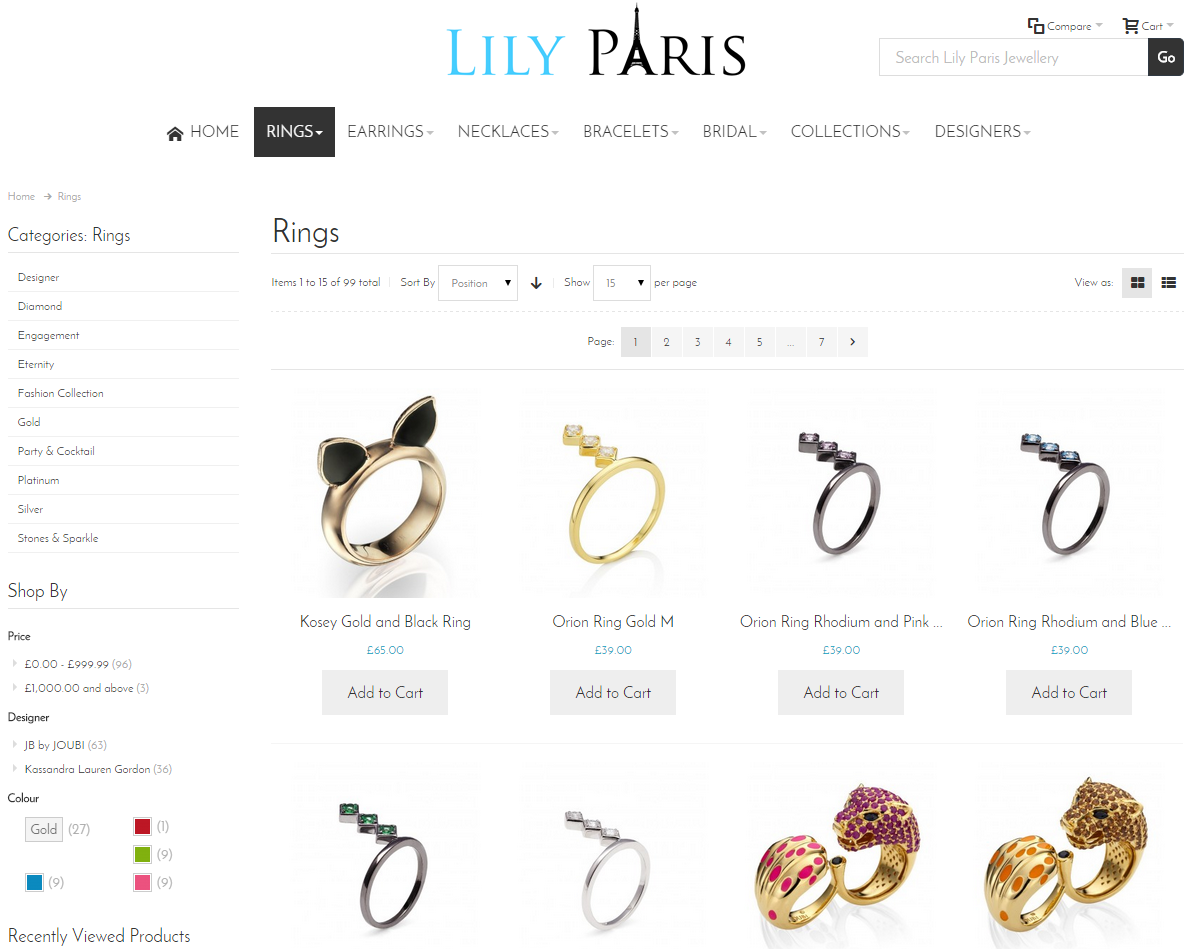Click the Home house icon

pos(175,133)
